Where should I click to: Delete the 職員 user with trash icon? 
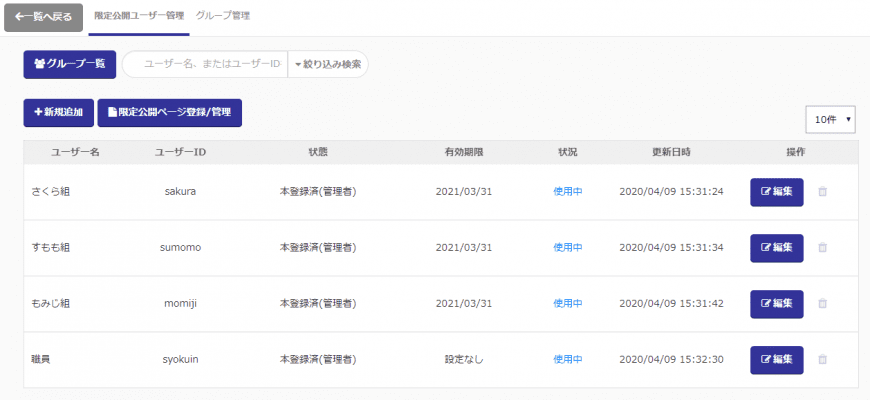tap(822, 360)
